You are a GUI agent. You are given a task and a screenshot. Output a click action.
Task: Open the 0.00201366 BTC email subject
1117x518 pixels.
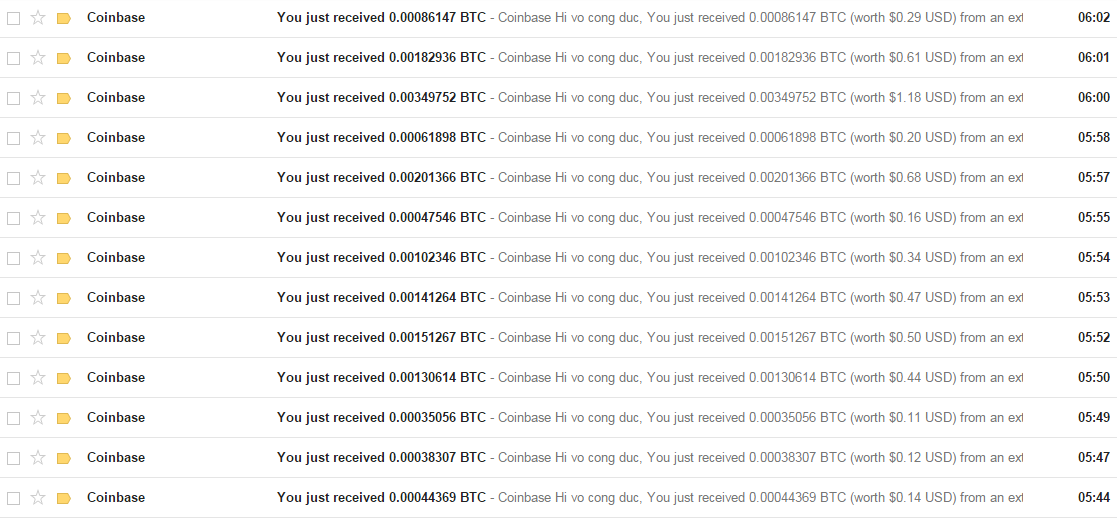pos(381,177)
